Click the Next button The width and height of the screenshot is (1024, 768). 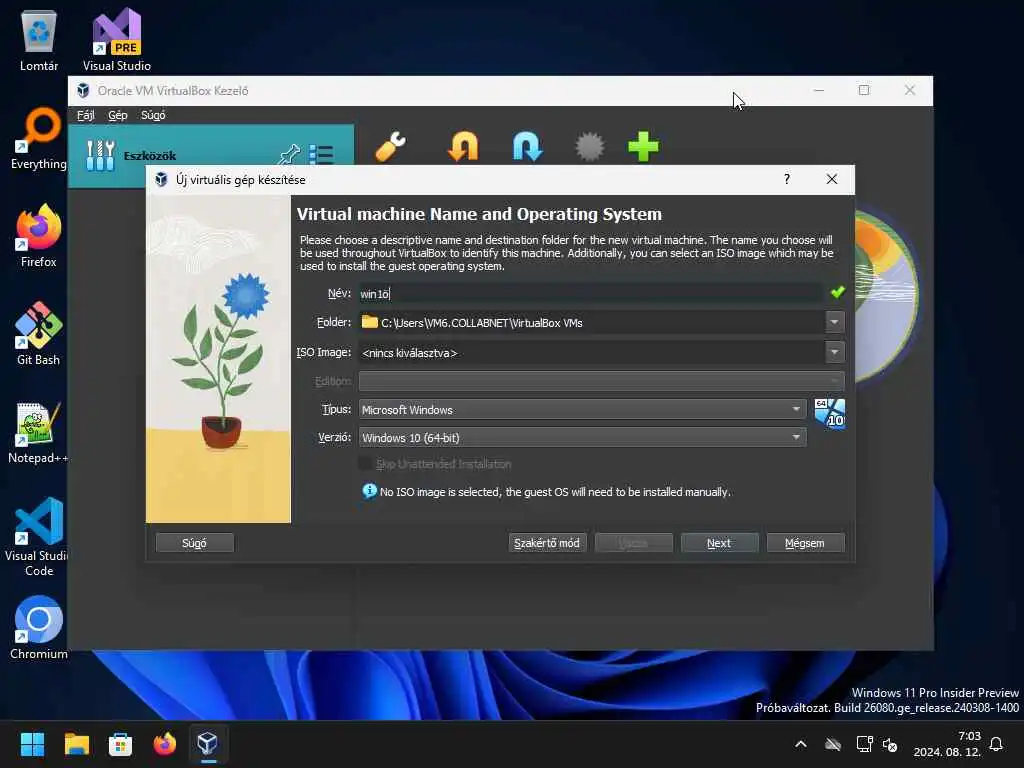tap(719, 543)
